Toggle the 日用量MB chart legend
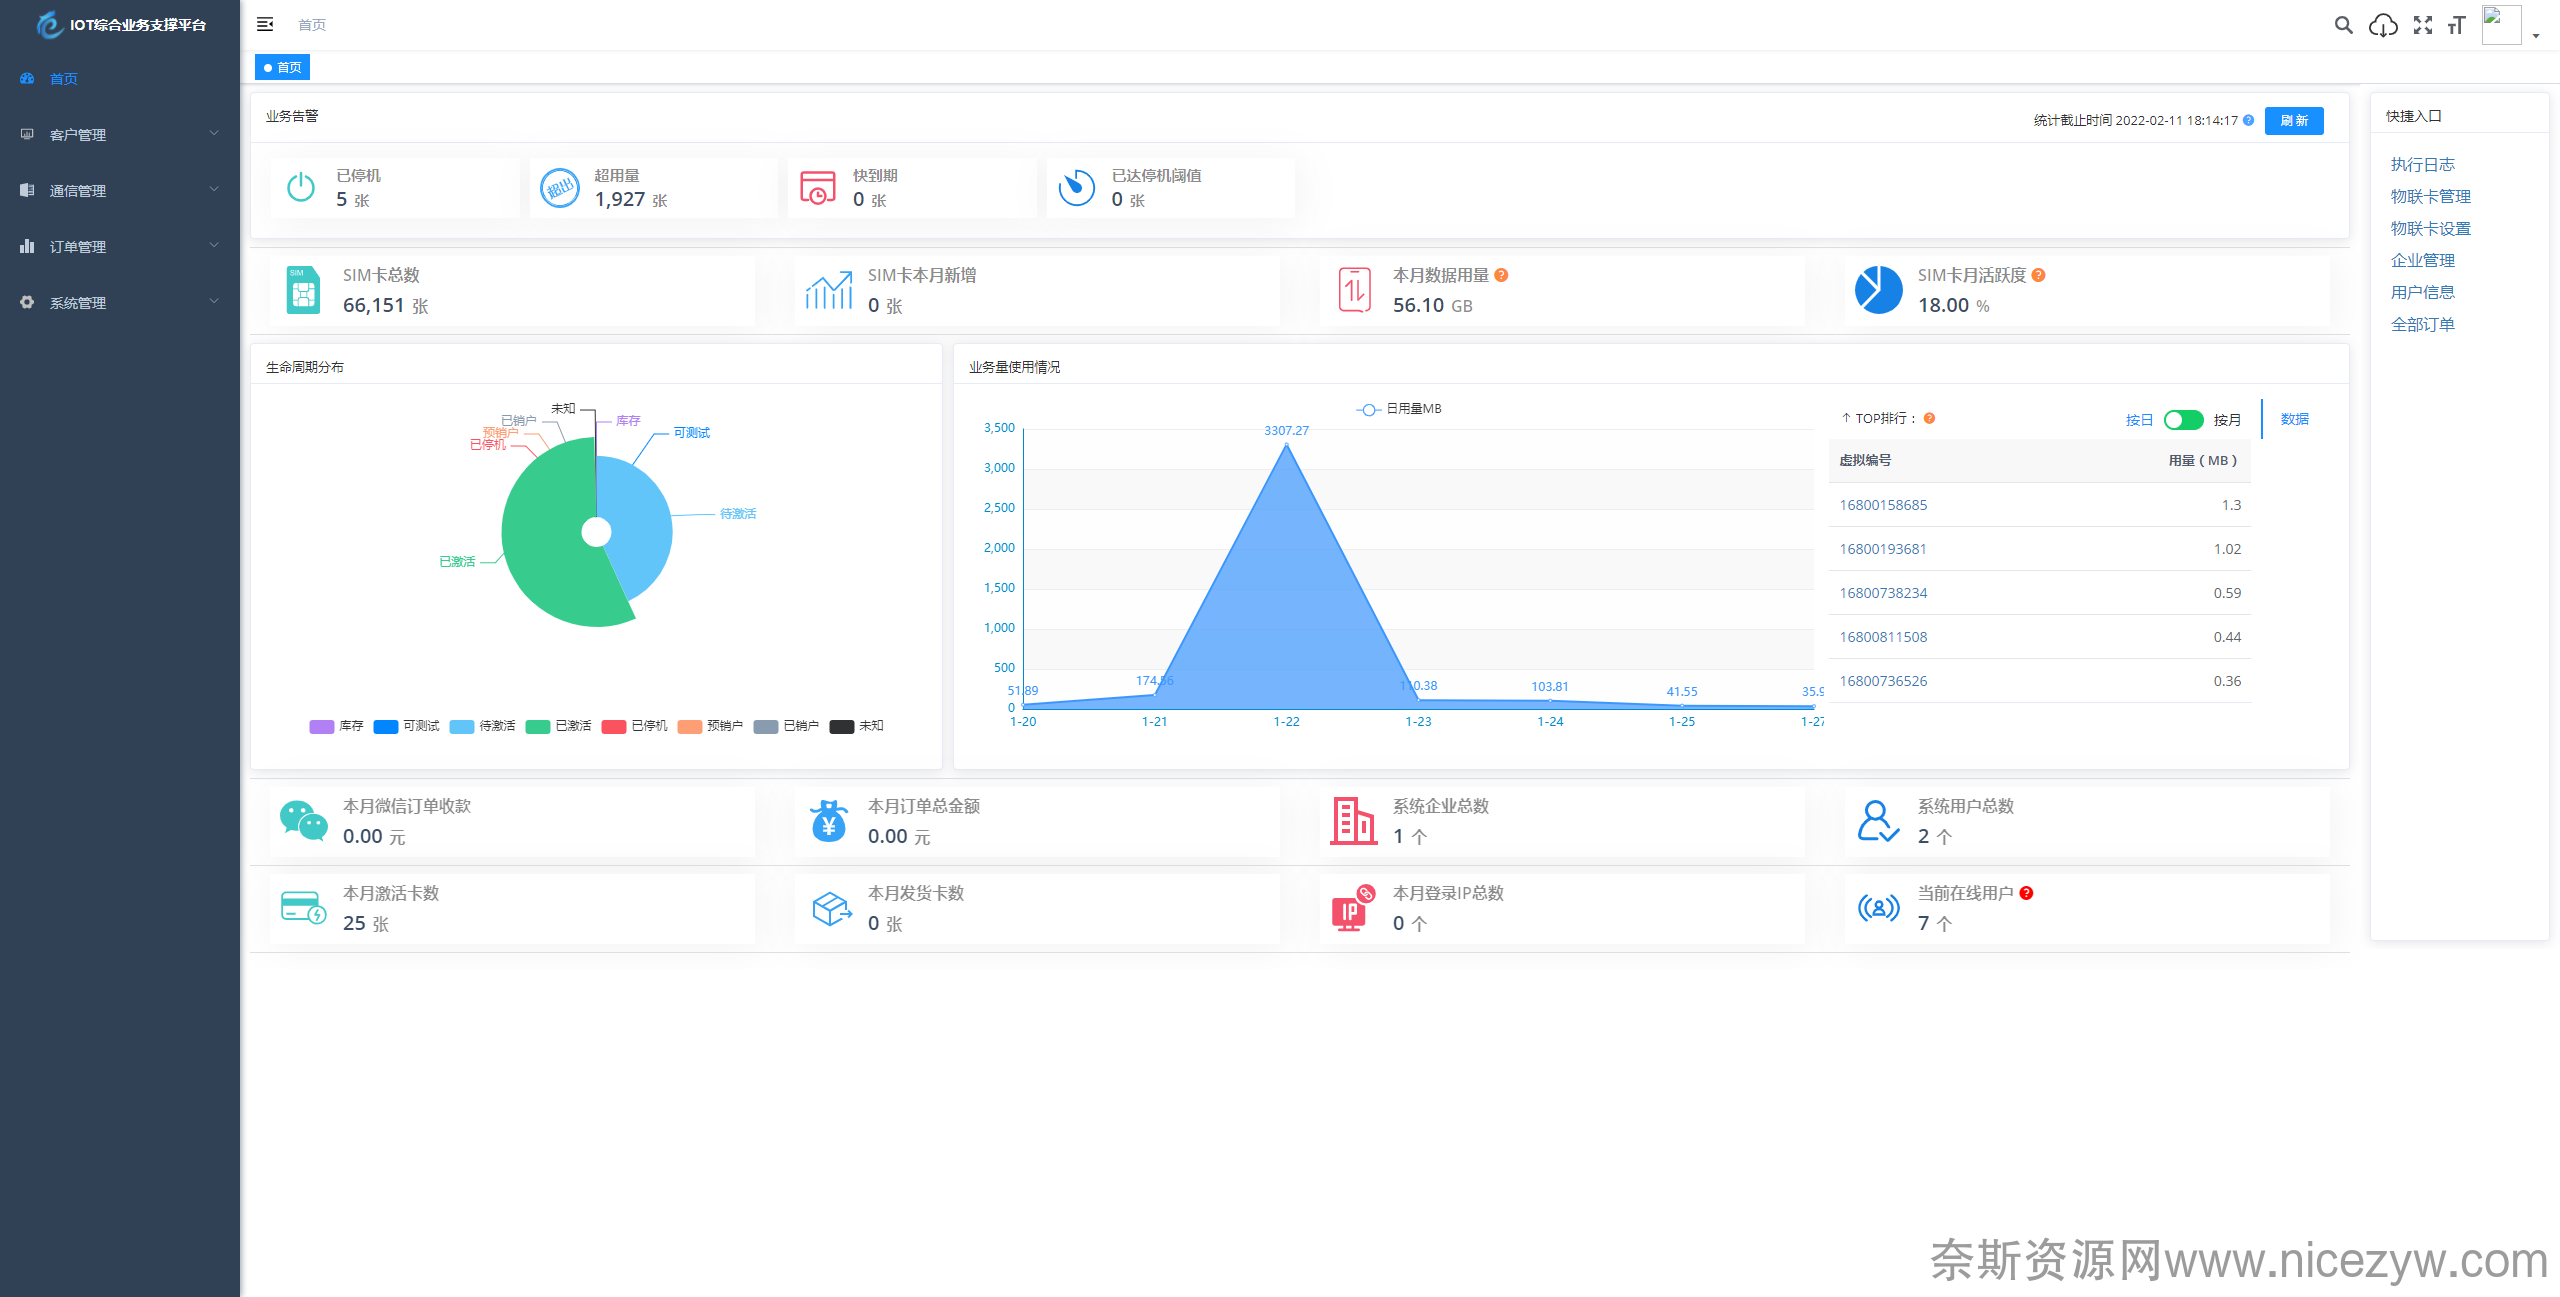Image resolution: width=2560 pixels, height=1297 pixels. tap(1399, 409)
